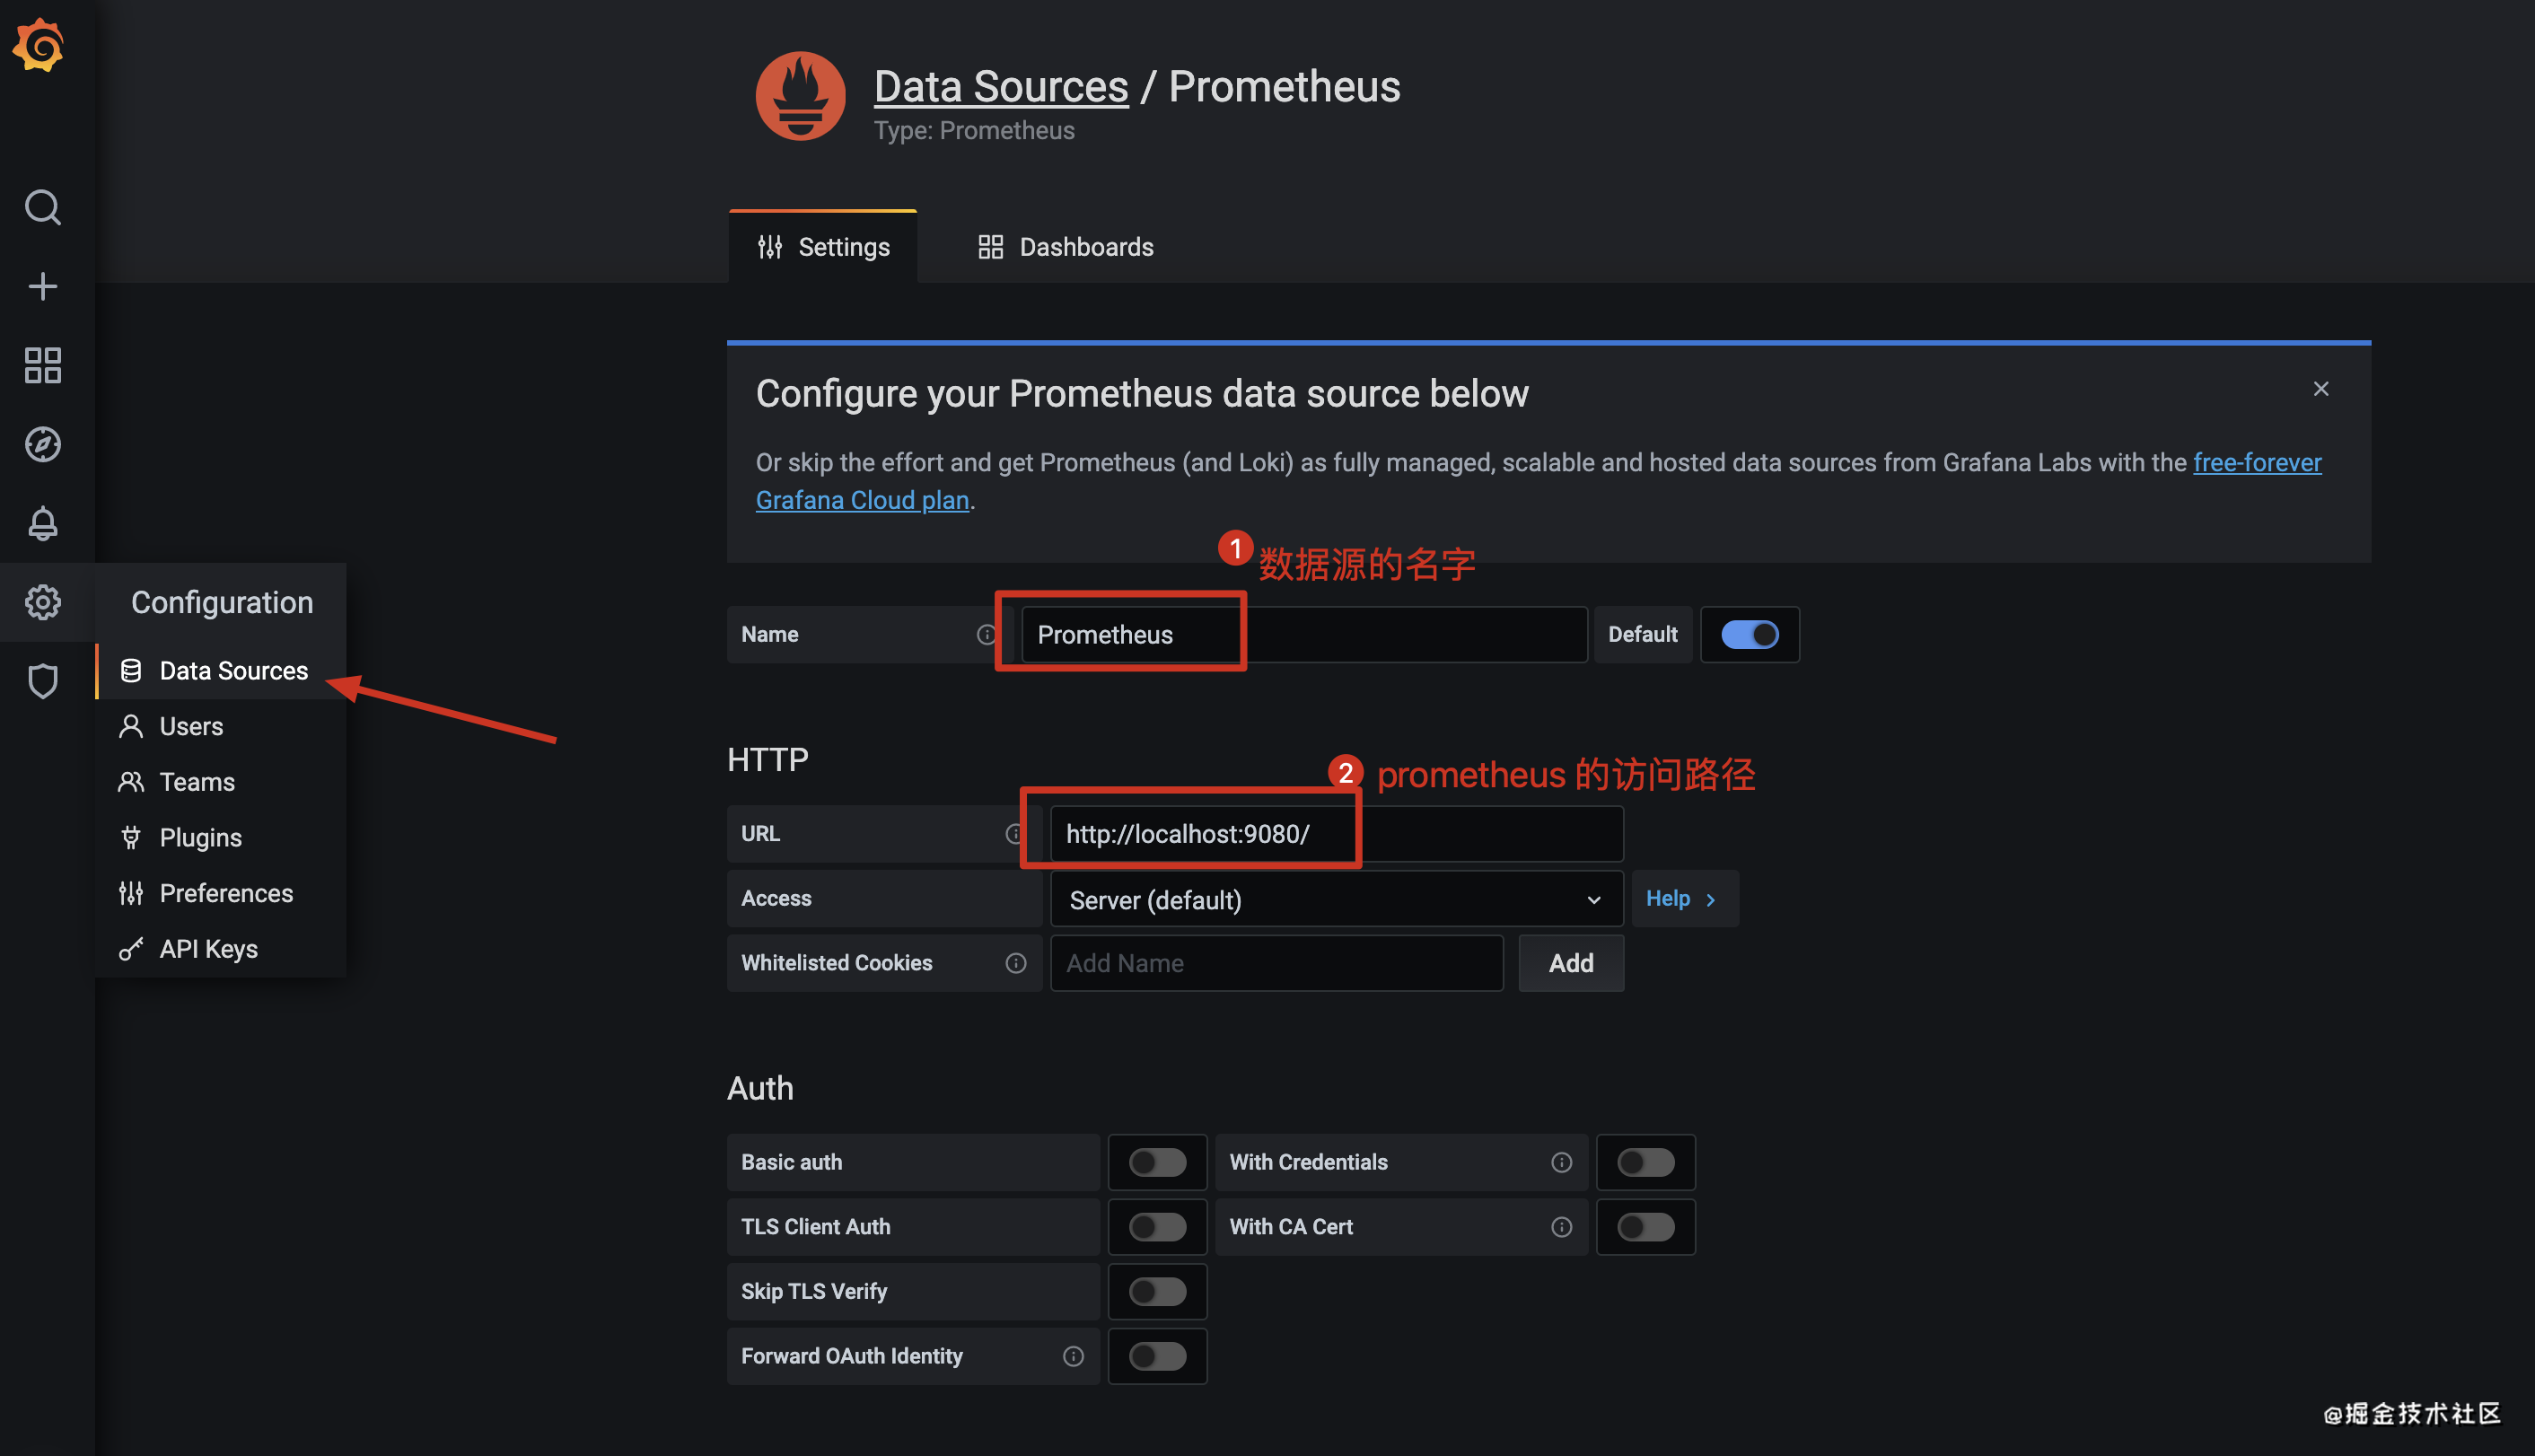Click the Forward OAuth Identity info icon
Image resolution: width=2535 pixels, height=1456 pixels.
pos(1073,1356)
